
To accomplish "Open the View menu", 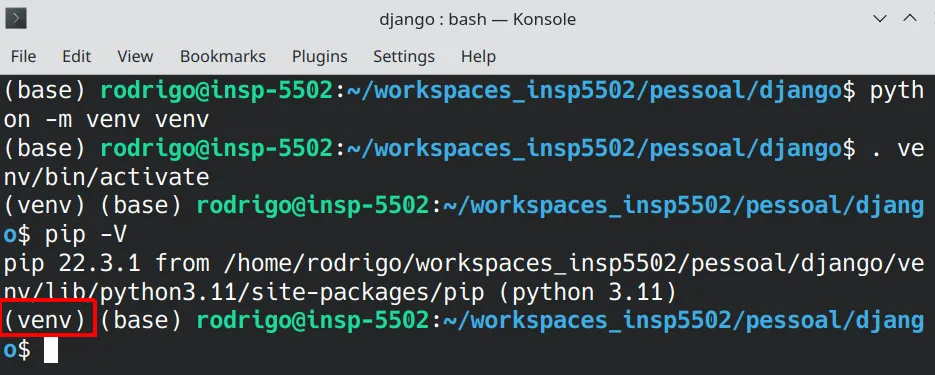I will (135, 57).
